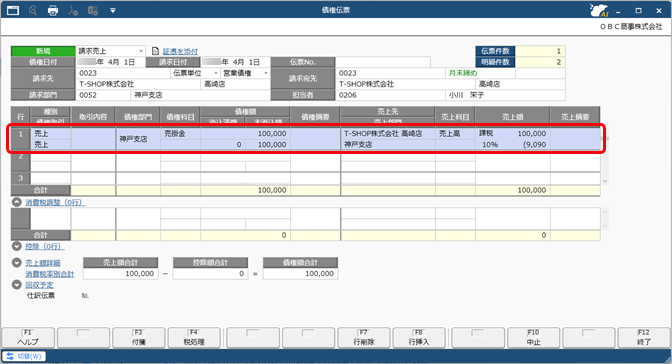The width and height of the screenshot is (672, 364).
Task: Click the AI cloud assistant icon
Action: point(599,10)
